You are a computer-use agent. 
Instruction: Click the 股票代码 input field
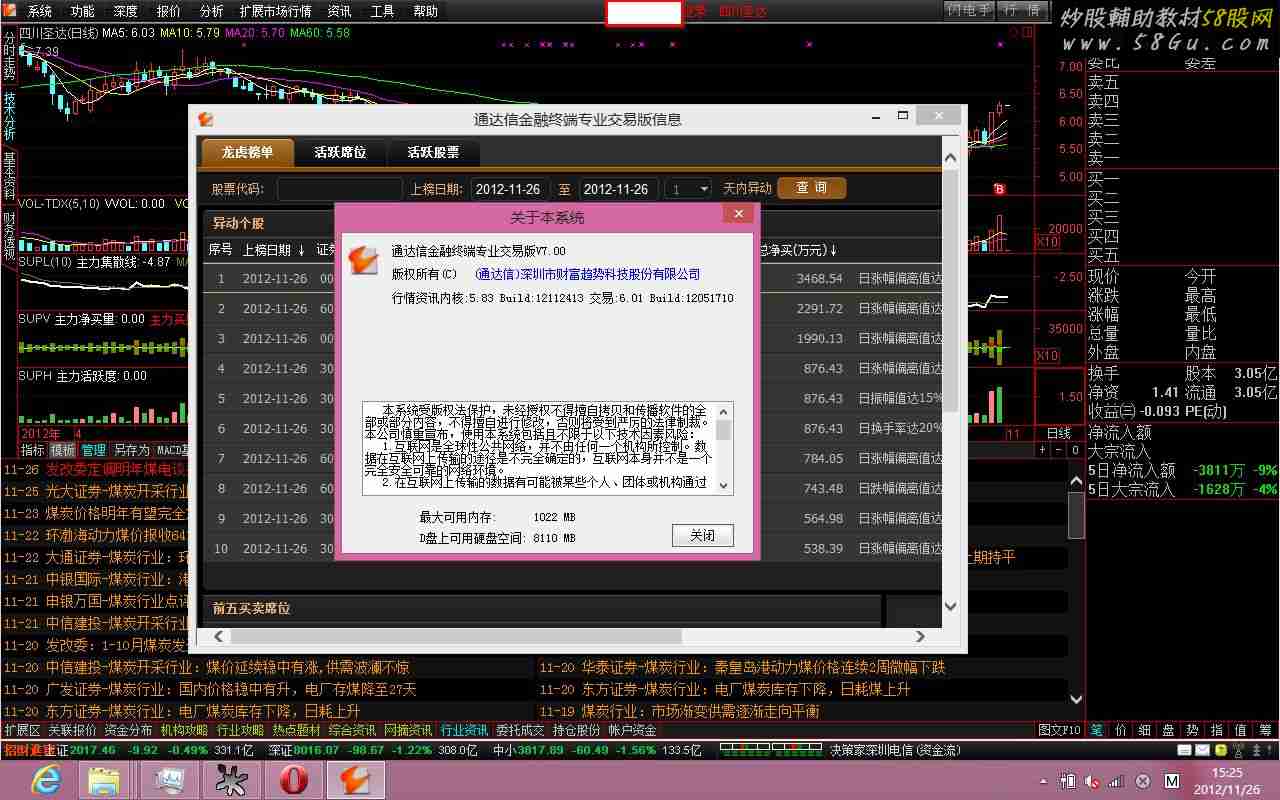[x=340, y=188]
